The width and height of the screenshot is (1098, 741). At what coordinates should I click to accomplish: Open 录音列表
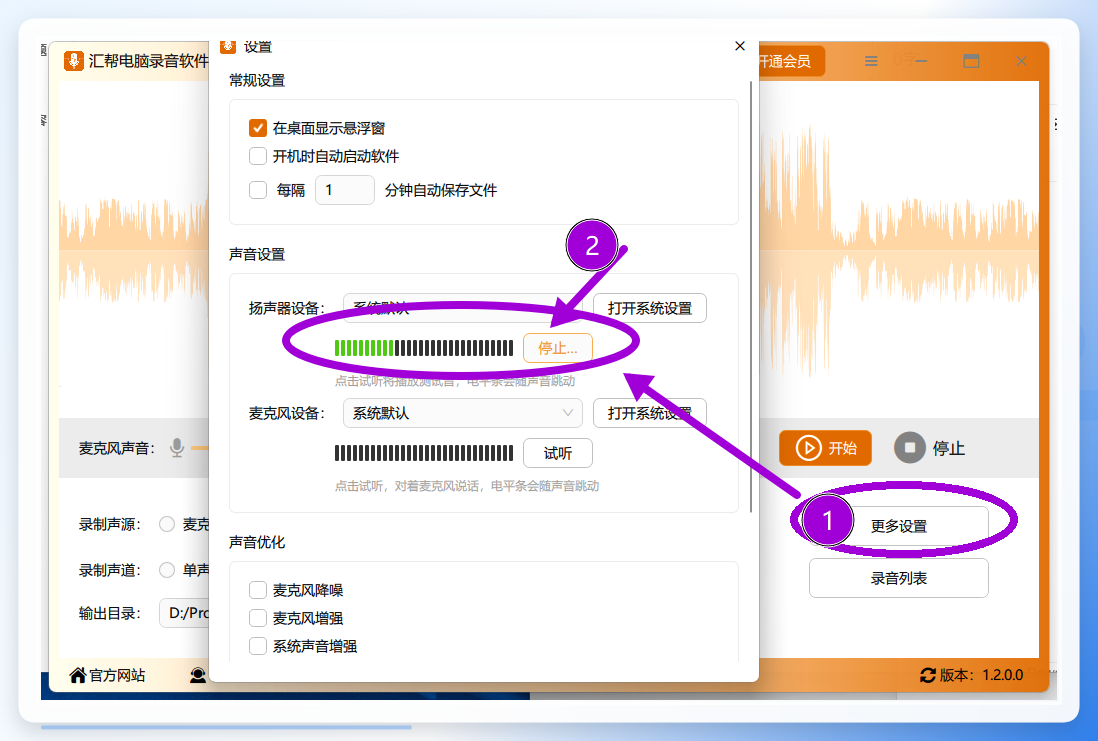898,579
